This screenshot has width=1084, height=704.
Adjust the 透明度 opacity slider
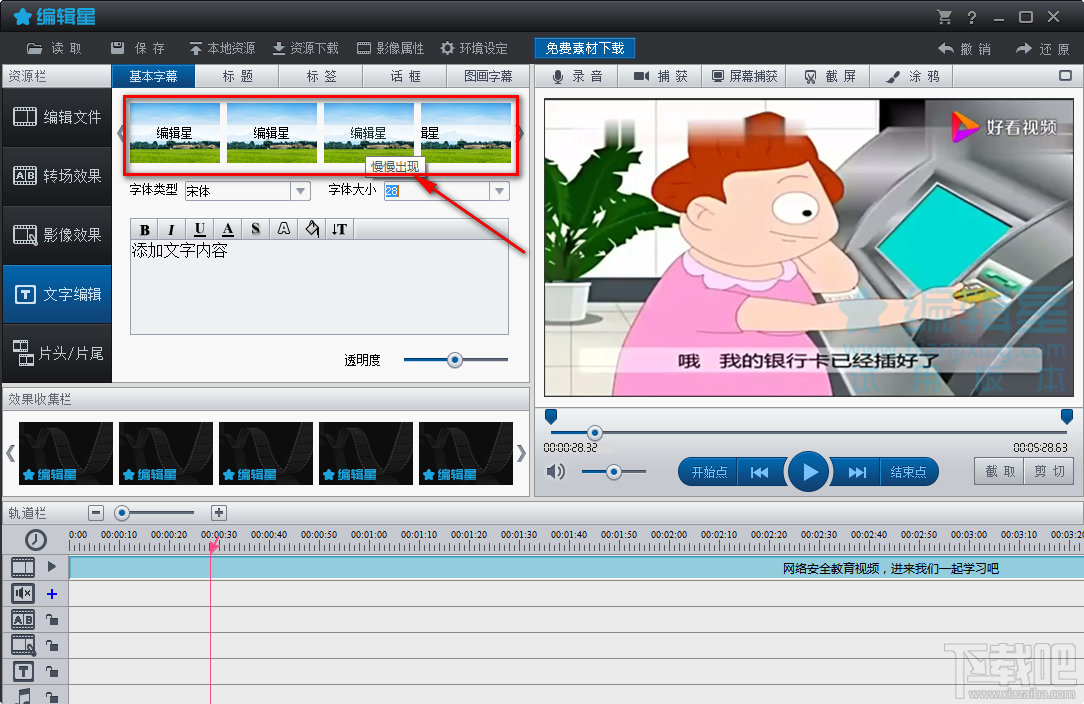point(455,360)
